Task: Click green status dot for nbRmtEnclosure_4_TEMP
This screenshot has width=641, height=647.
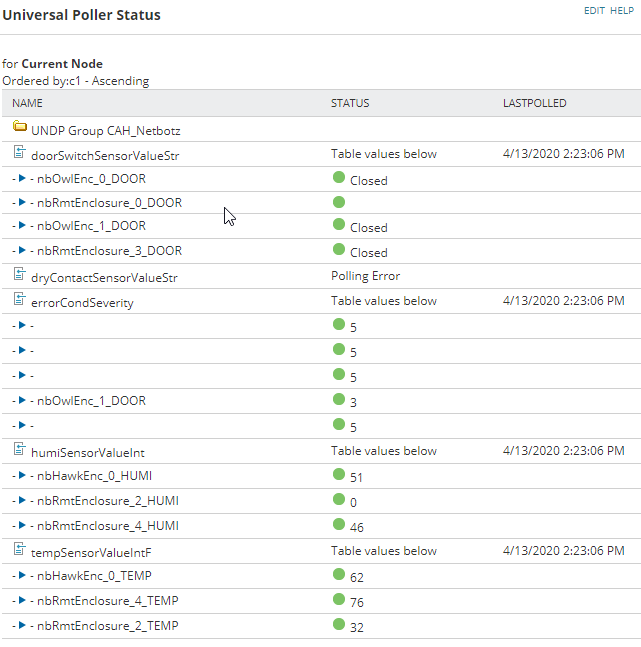Action: coord(339,599)
